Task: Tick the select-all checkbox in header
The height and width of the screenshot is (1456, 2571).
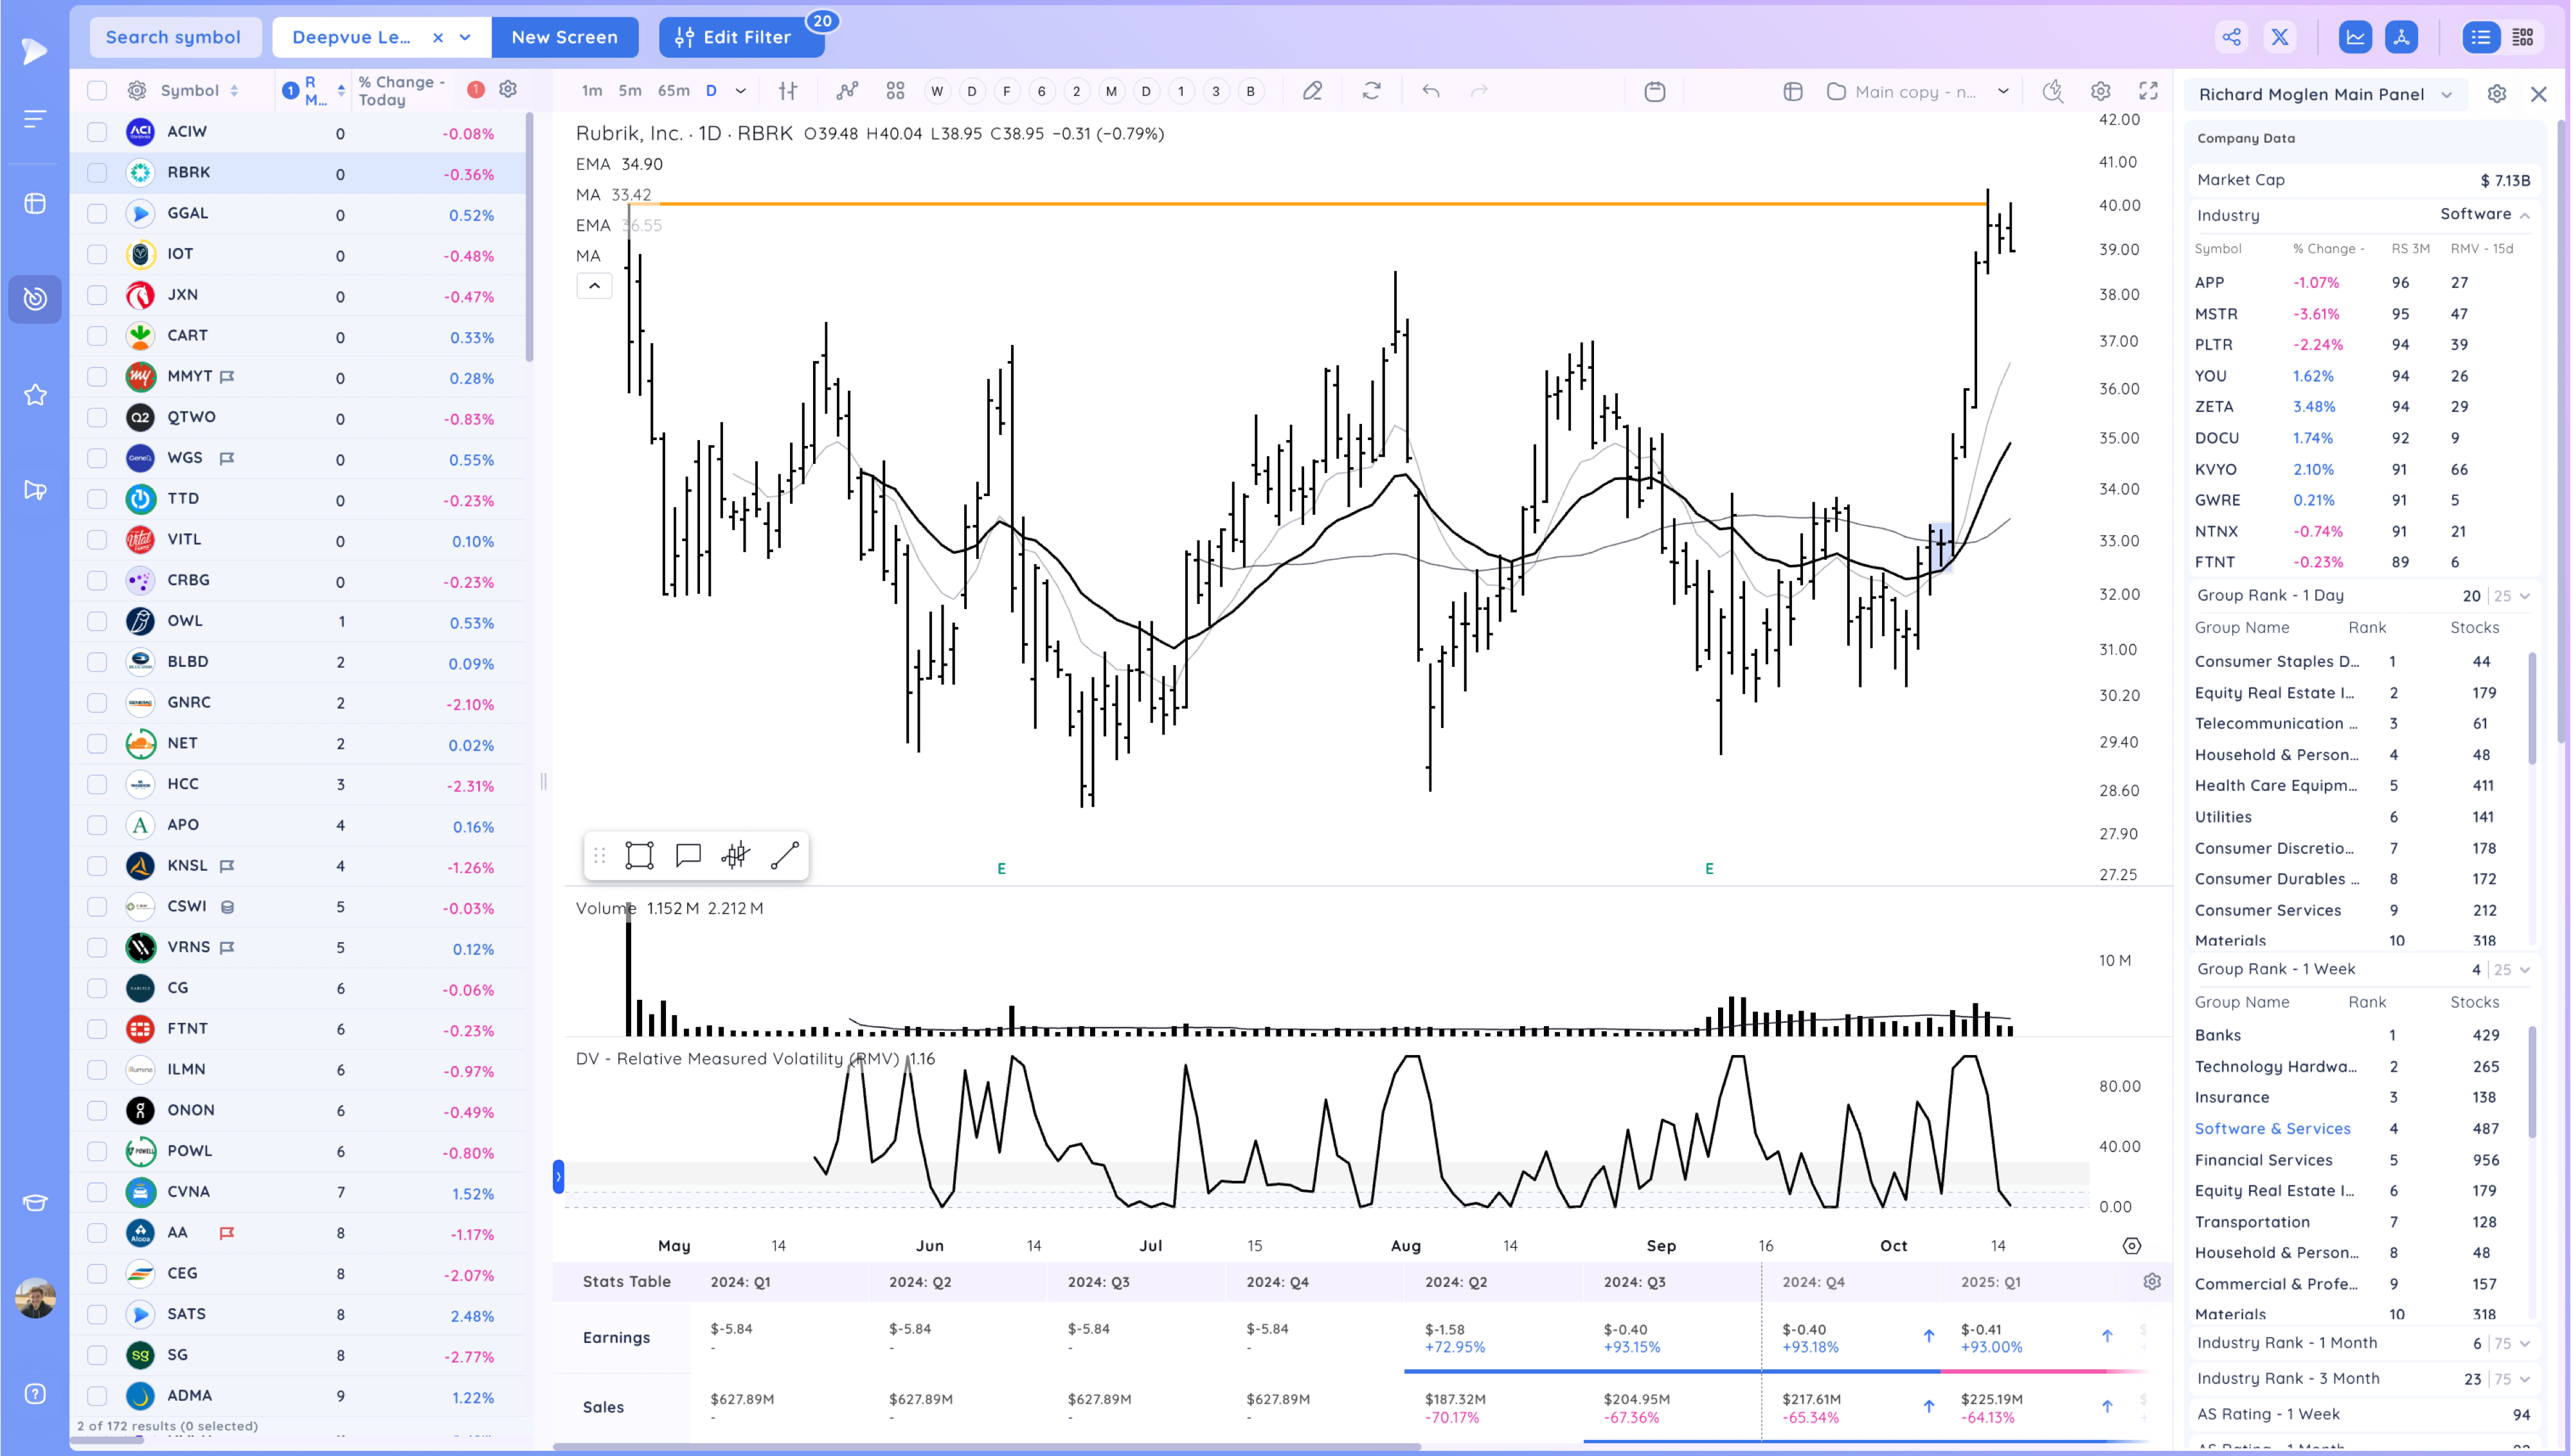Action: [97, 91]
